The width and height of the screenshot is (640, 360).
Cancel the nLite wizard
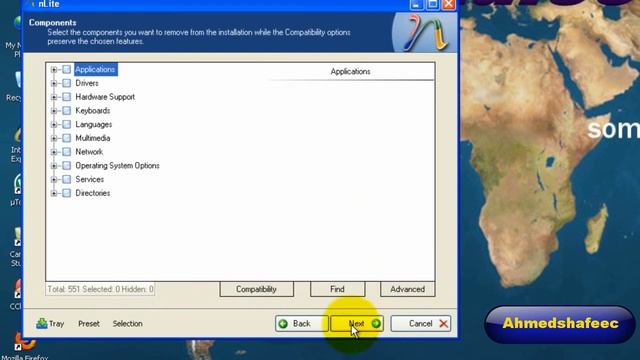pyautogui.click(x=421, y=324)
